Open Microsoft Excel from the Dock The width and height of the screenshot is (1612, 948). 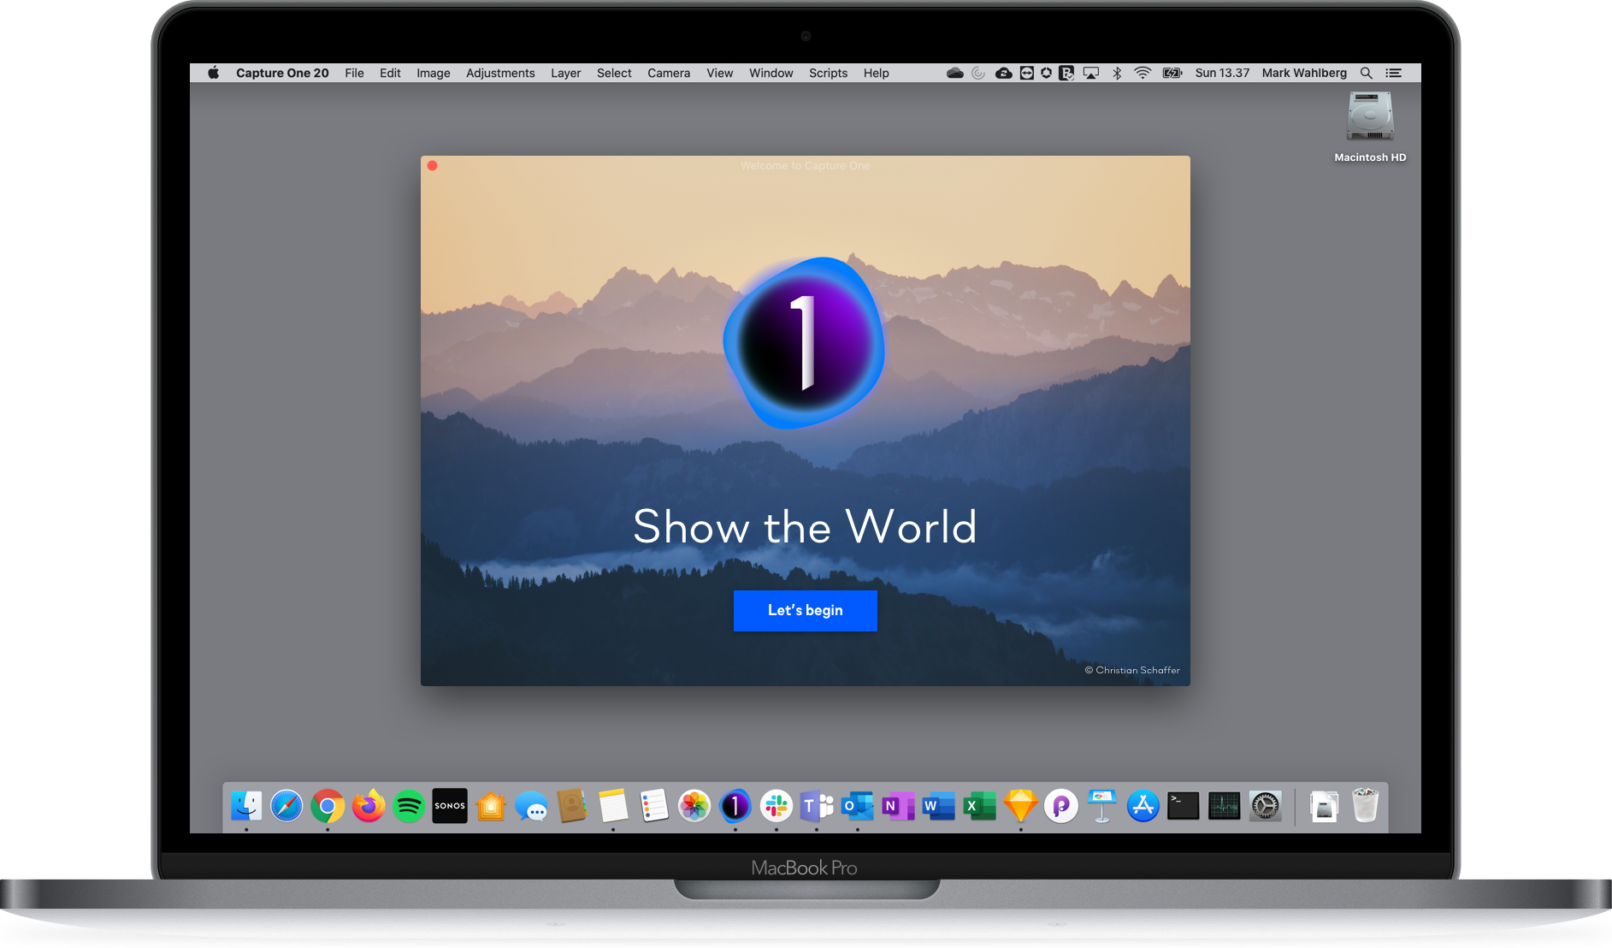(978, 806)
